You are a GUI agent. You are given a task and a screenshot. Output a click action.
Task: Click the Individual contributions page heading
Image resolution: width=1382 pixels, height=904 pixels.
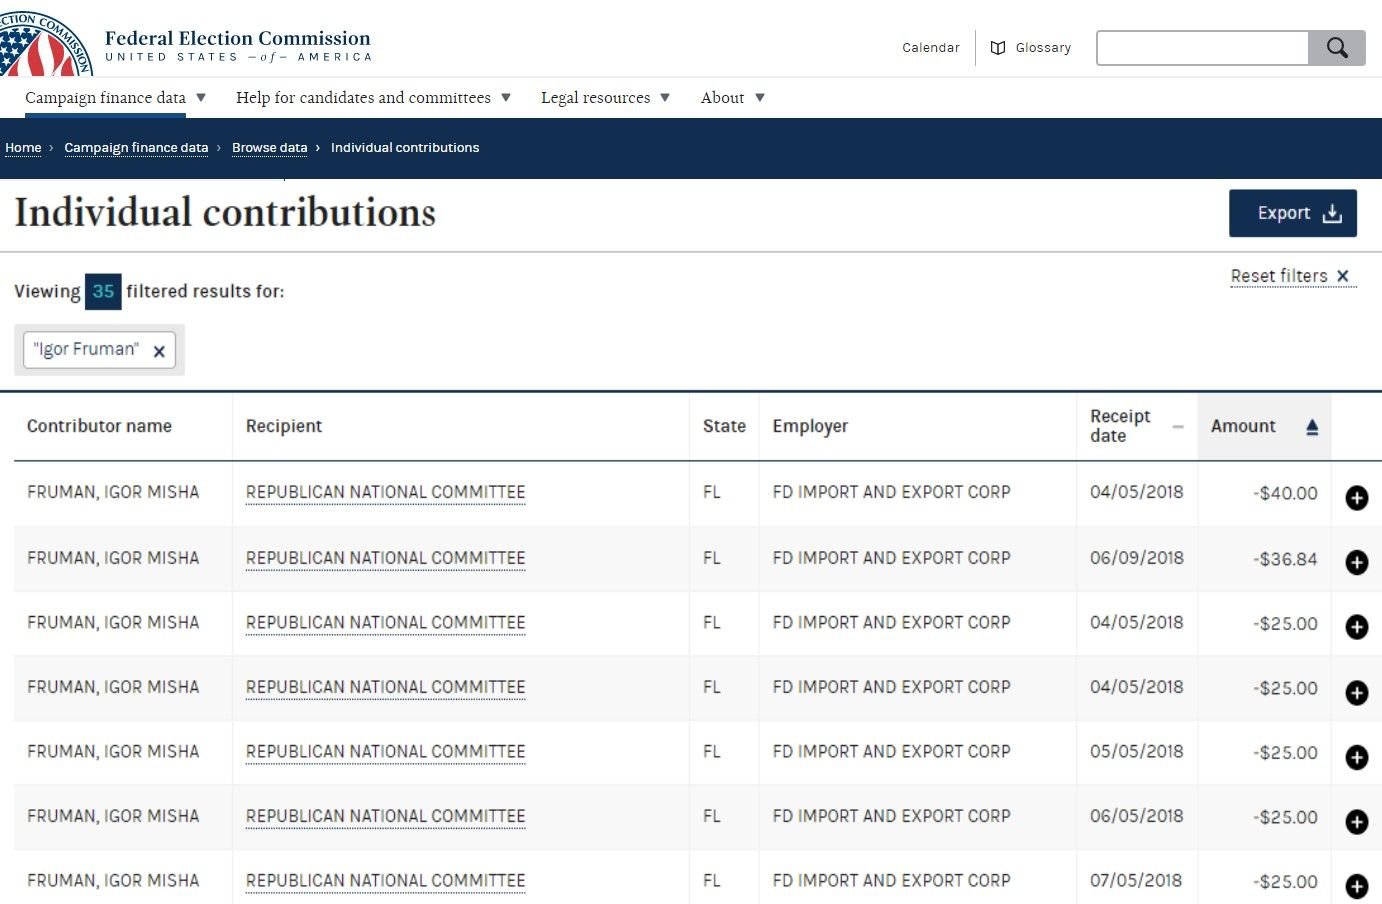(x=225, y=213)
